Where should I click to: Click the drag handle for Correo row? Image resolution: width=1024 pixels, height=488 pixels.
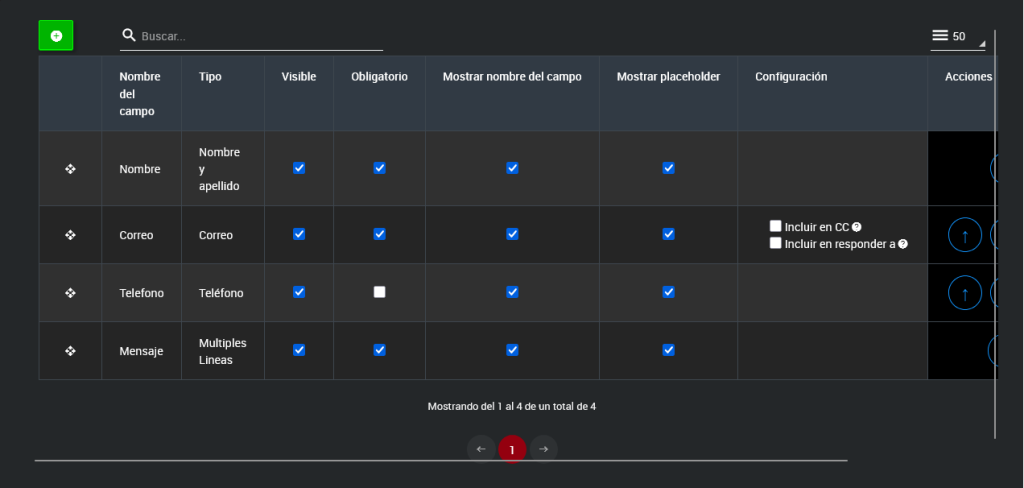[x=70, y=235]
